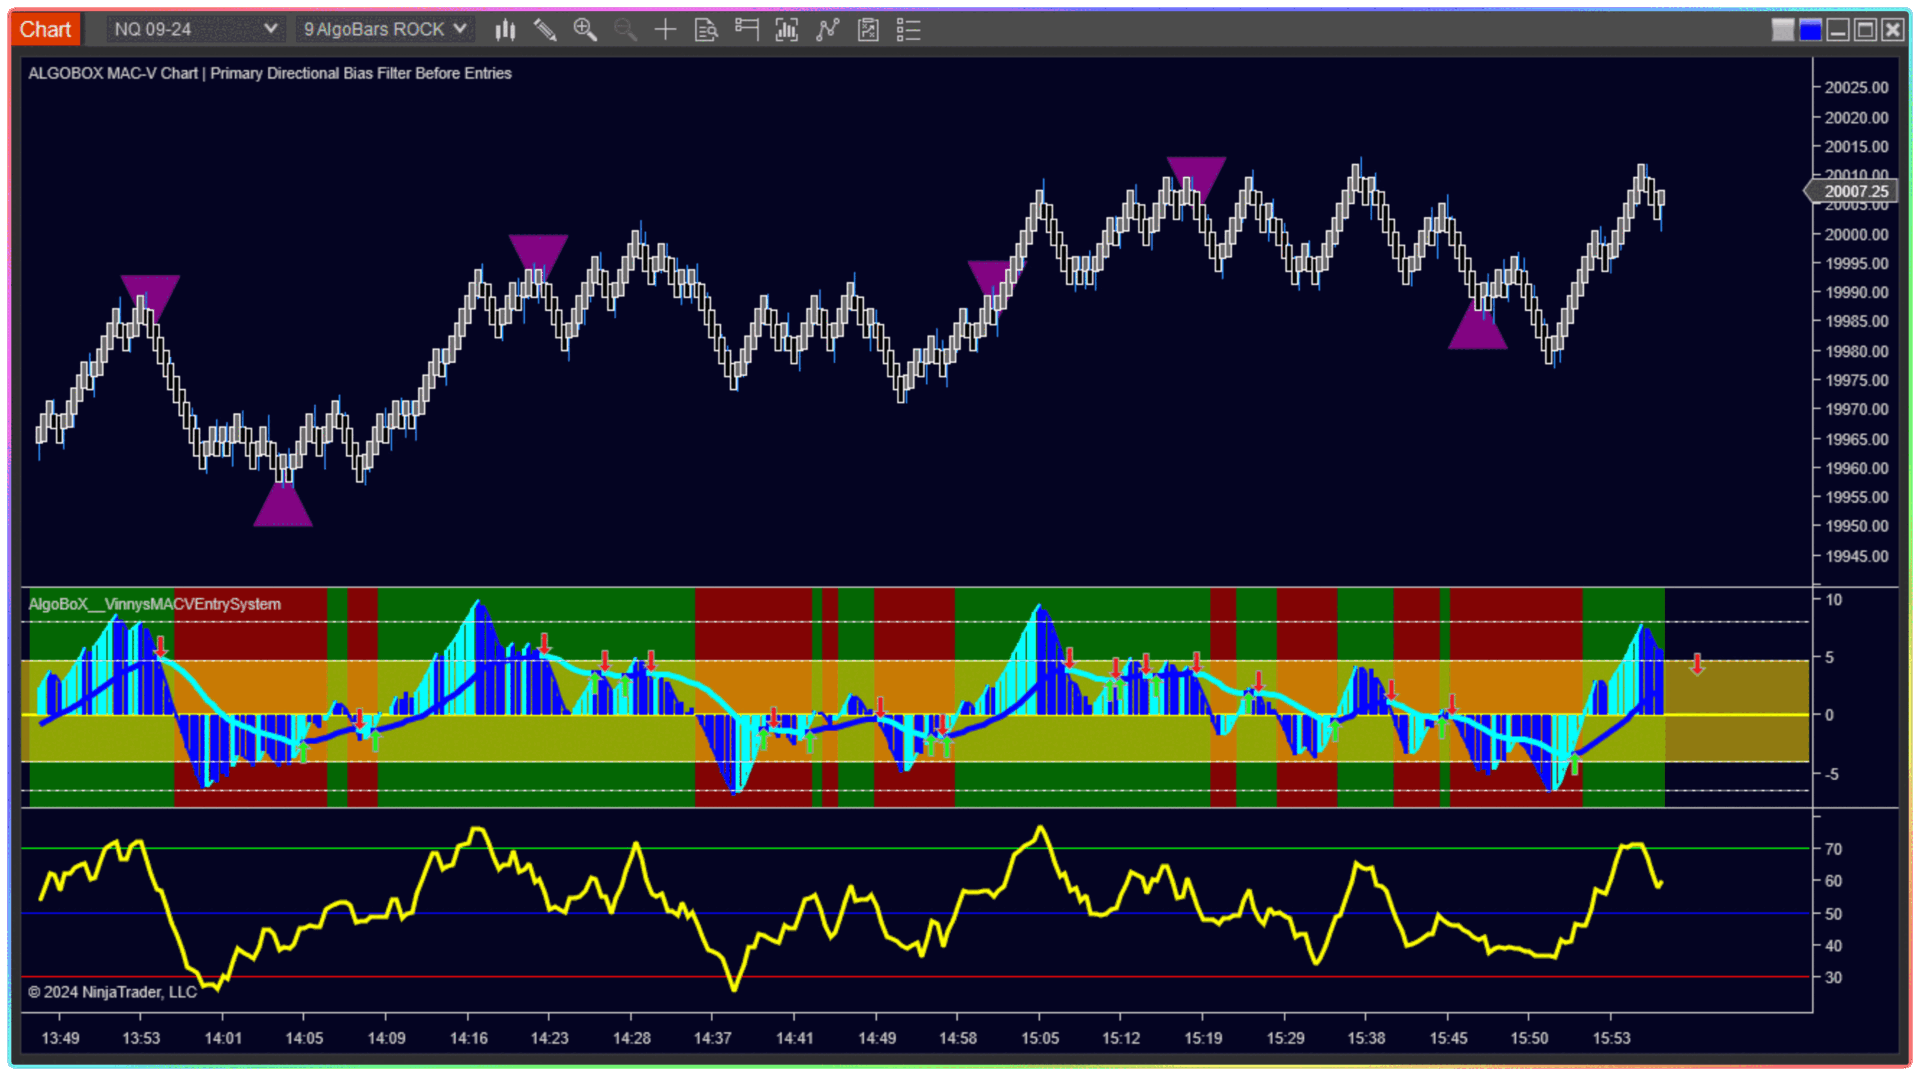This screenshot has height=1075, width=1920.
Task: Click the AlgoBoX VinnysMACVEntrySystem indicator label
Action: pyautogui.click(x=154, y=604)
